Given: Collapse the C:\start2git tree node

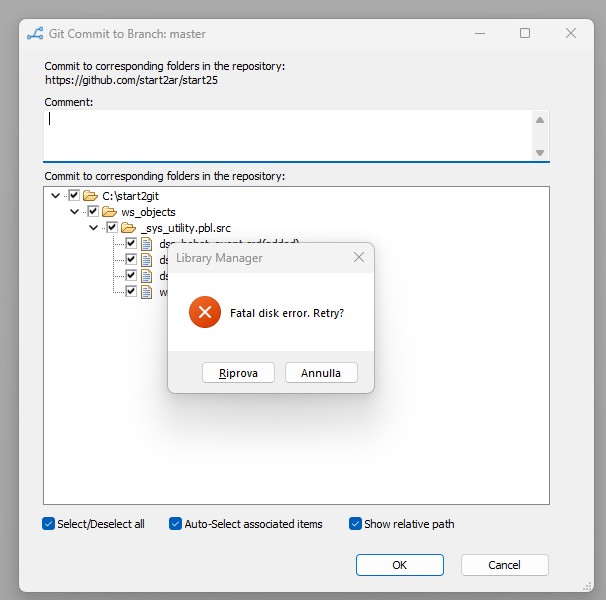Looking at the screenshot, I should 56,196.
